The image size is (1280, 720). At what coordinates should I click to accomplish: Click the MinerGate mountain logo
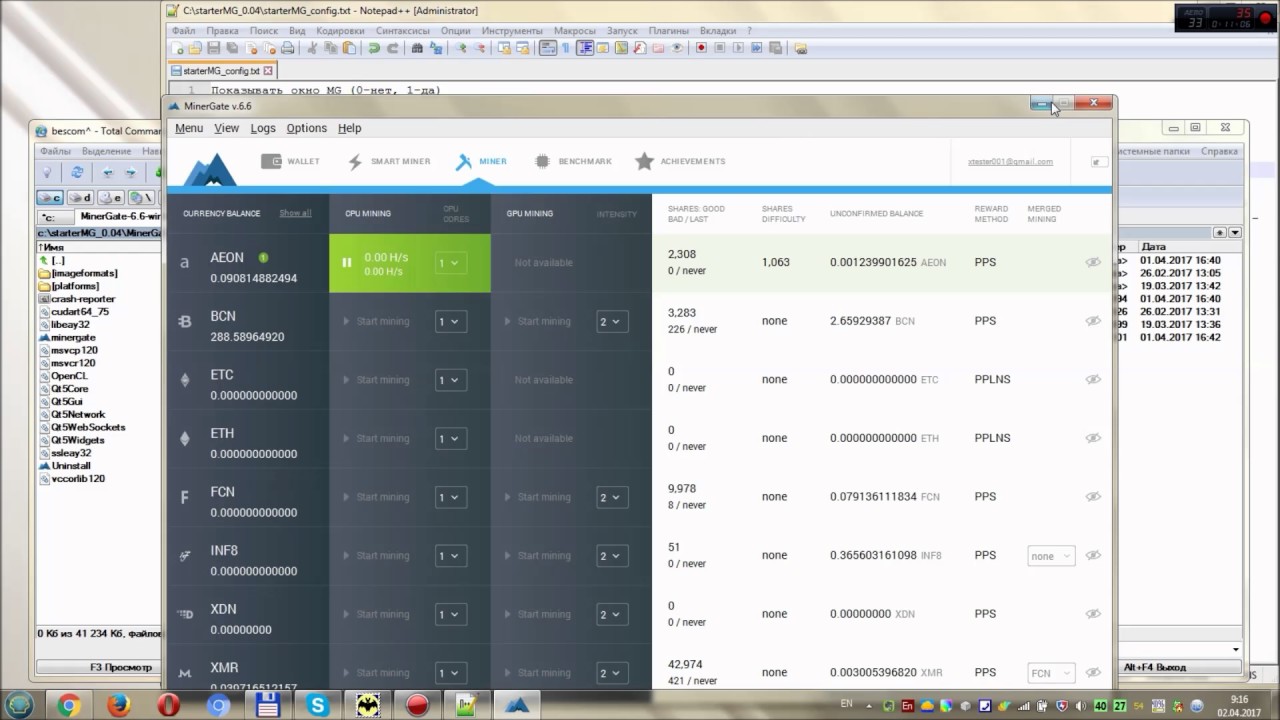pos(209,169)
